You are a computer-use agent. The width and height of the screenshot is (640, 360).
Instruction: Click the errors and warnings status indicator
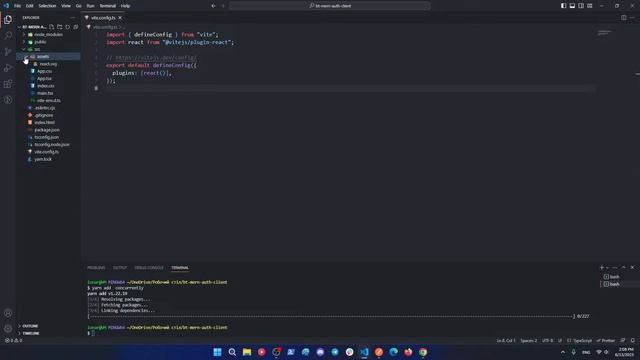[x=13, y=340]
